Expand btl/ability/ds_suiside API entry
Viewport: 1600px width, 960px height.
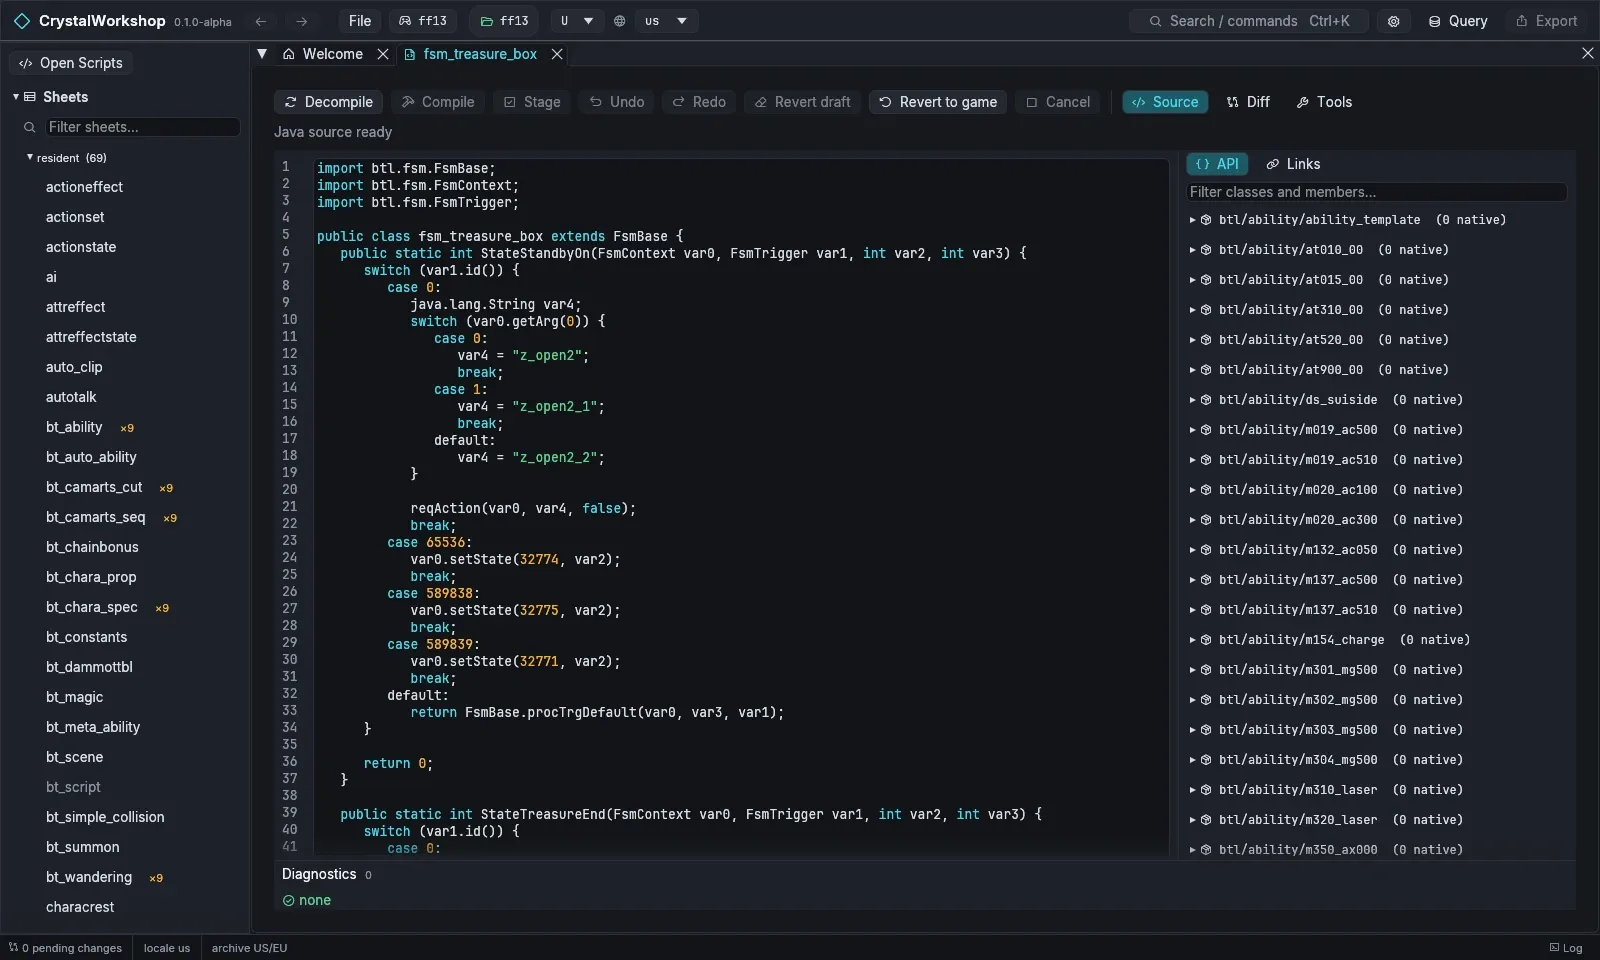tap(1192, 400)
